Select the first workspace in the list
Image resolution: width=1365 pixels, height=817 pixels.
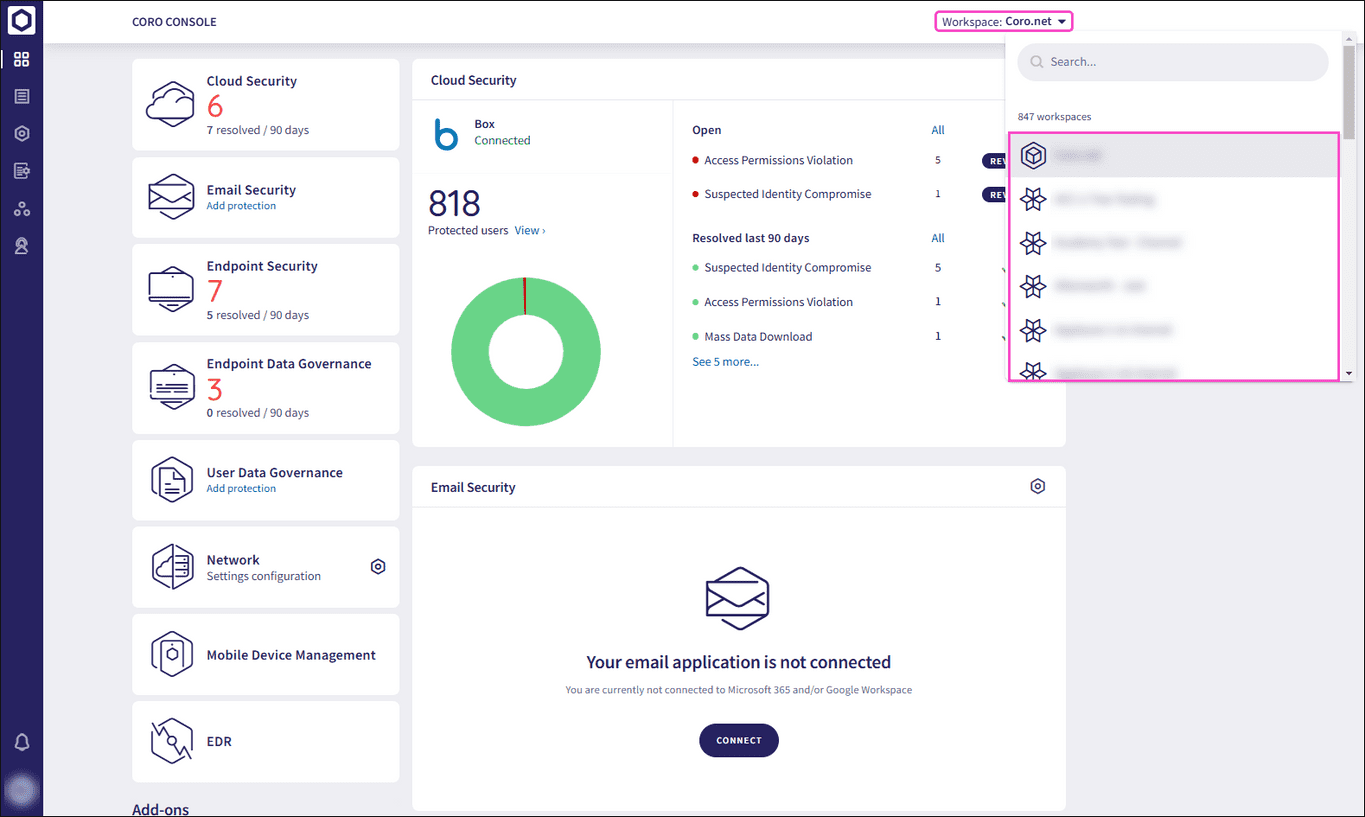click(x=1173, y=156)
